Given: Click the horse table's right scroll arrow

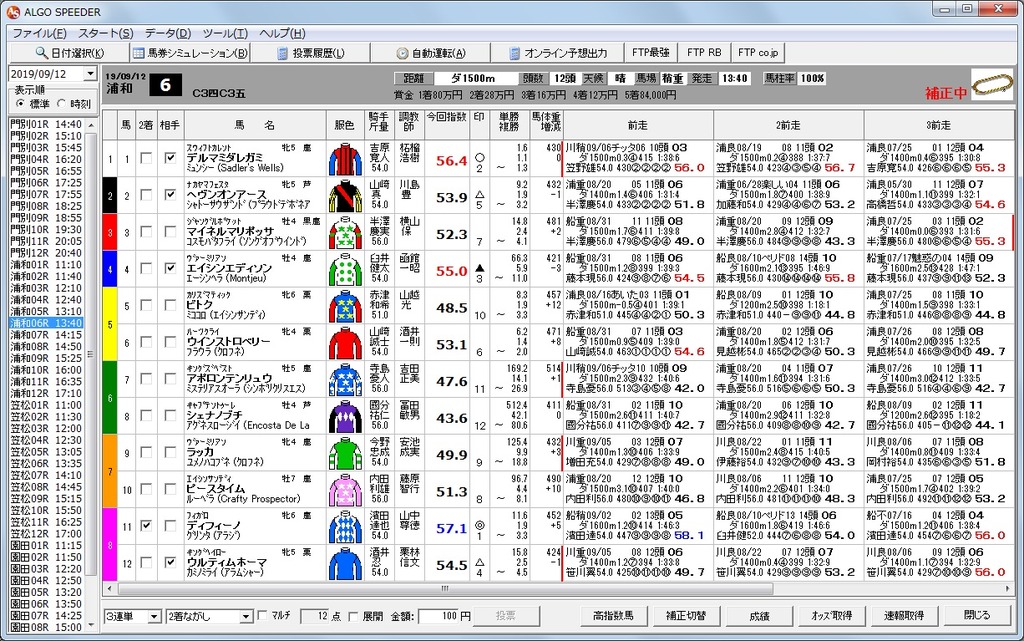Looking at the screenshot, I should click(1008, 588).
